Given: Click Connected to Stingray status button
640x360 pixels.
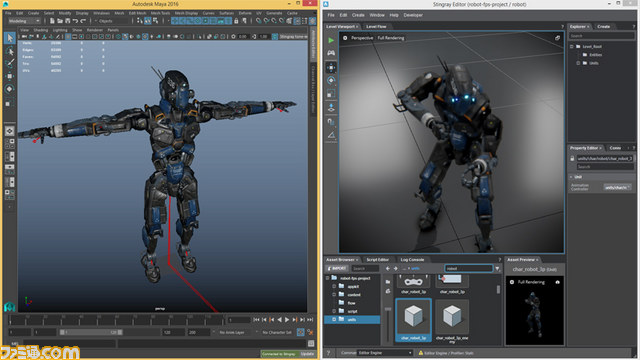Looking at the screenshot, I should (x=280, y=353).
